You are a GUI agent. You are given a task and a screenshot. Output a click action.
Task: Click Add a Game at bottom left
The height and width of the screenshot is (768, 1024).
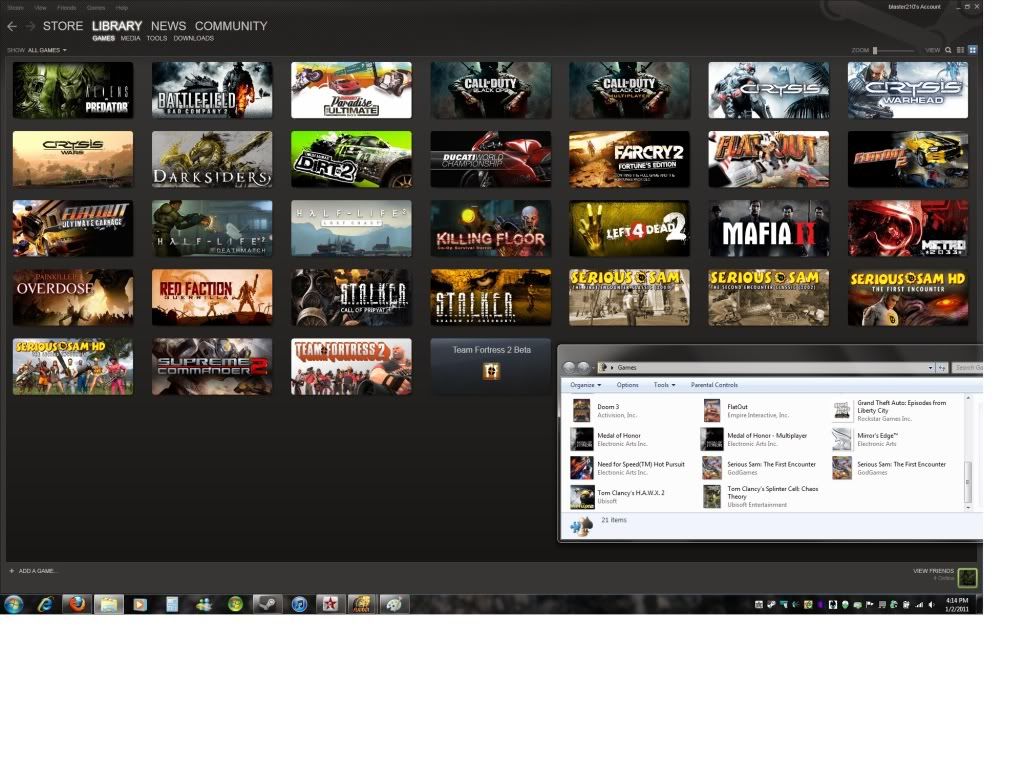click(33, 571)
